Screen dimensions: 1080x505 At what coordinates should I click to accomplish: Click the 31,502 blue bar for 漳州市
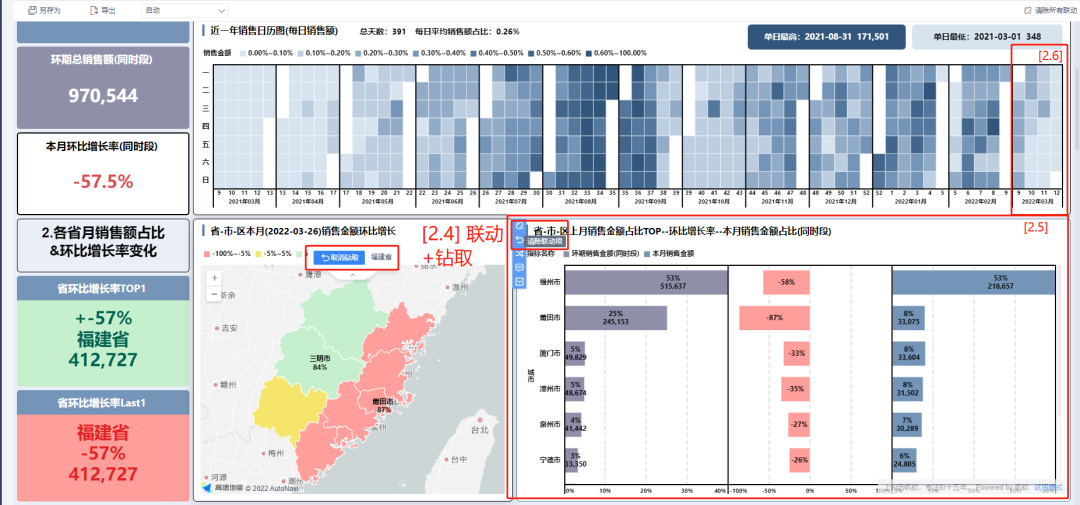907,388
